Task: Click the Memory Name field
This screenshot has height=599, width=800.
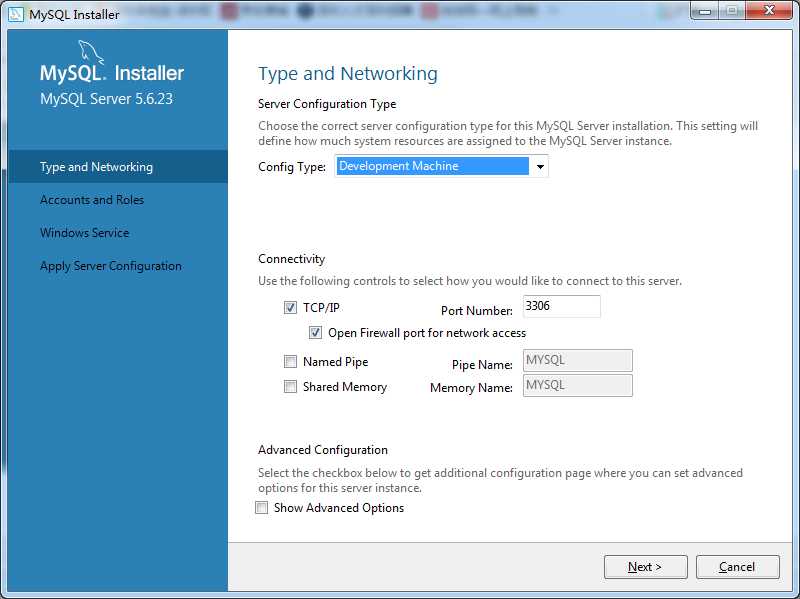Action: click(578, 385)
